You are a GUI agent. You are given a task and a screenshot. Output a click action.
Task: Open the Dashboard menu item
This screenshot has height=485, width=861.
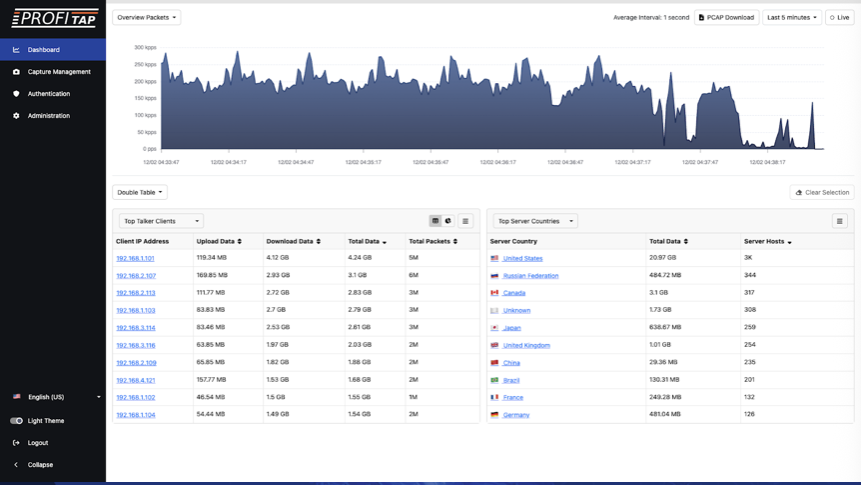tap(43, 50)
